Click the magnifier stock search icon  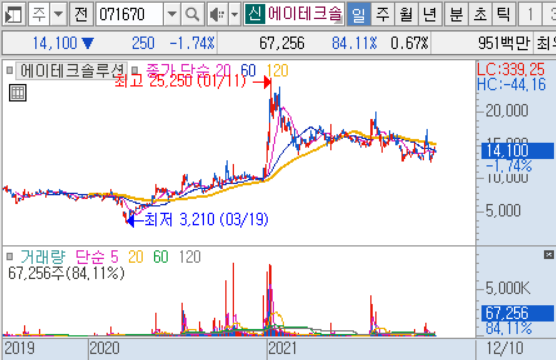pyautogui.click(x=192, y=14)
